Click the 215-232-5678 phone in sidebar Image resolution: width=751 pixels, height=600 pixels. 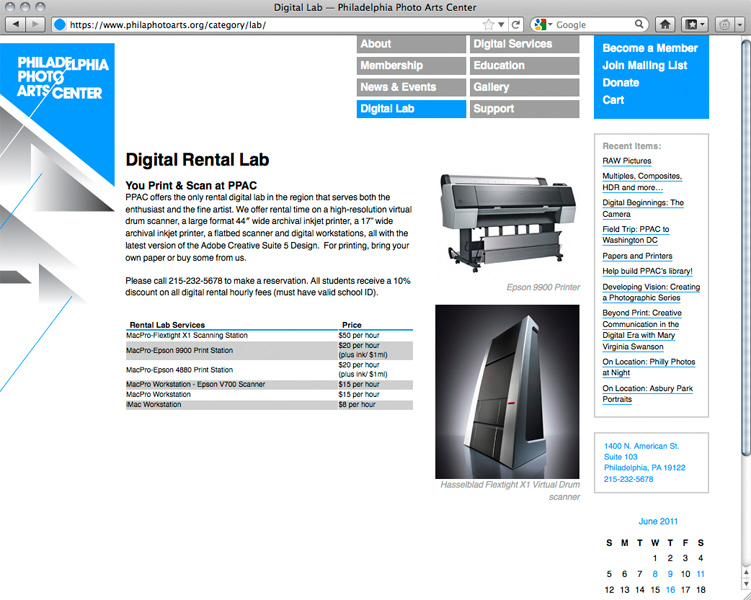[x=628, y=479]
